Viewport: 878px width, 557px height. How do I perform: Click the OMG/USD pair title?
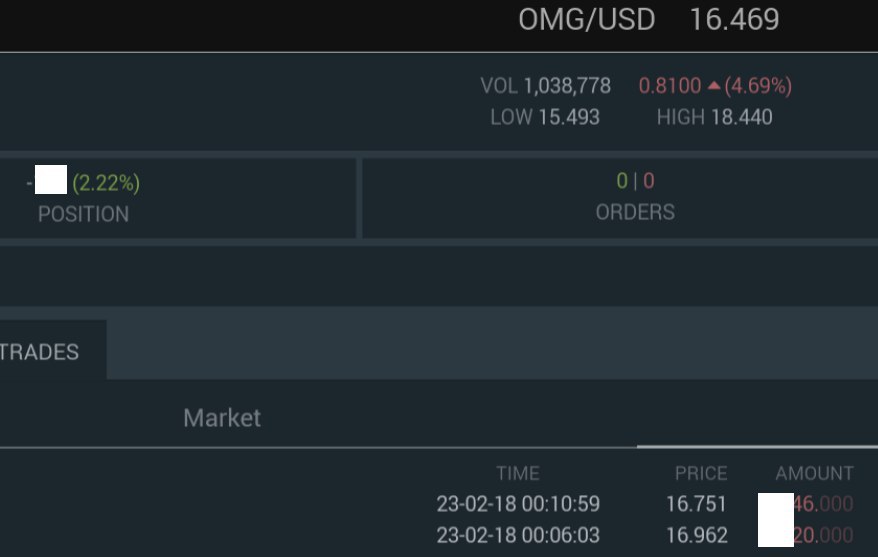coord(586,20)
